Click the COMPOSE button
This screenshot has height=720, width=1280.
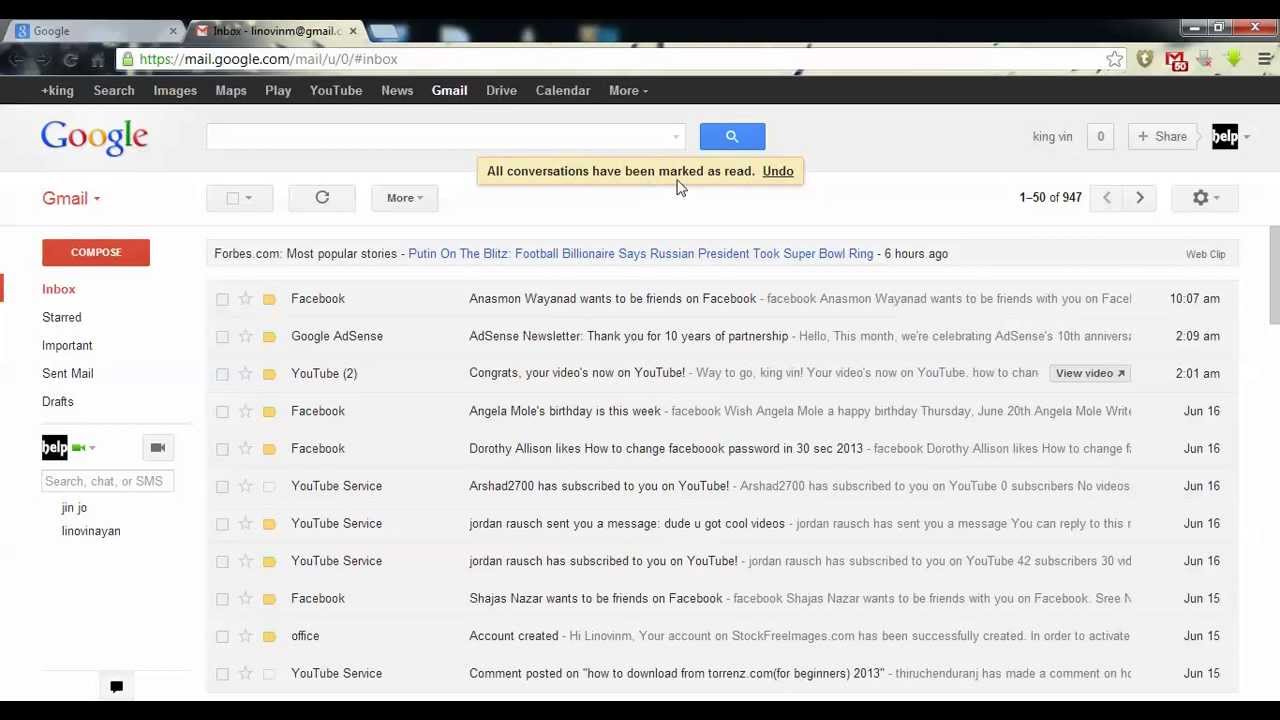96,253
